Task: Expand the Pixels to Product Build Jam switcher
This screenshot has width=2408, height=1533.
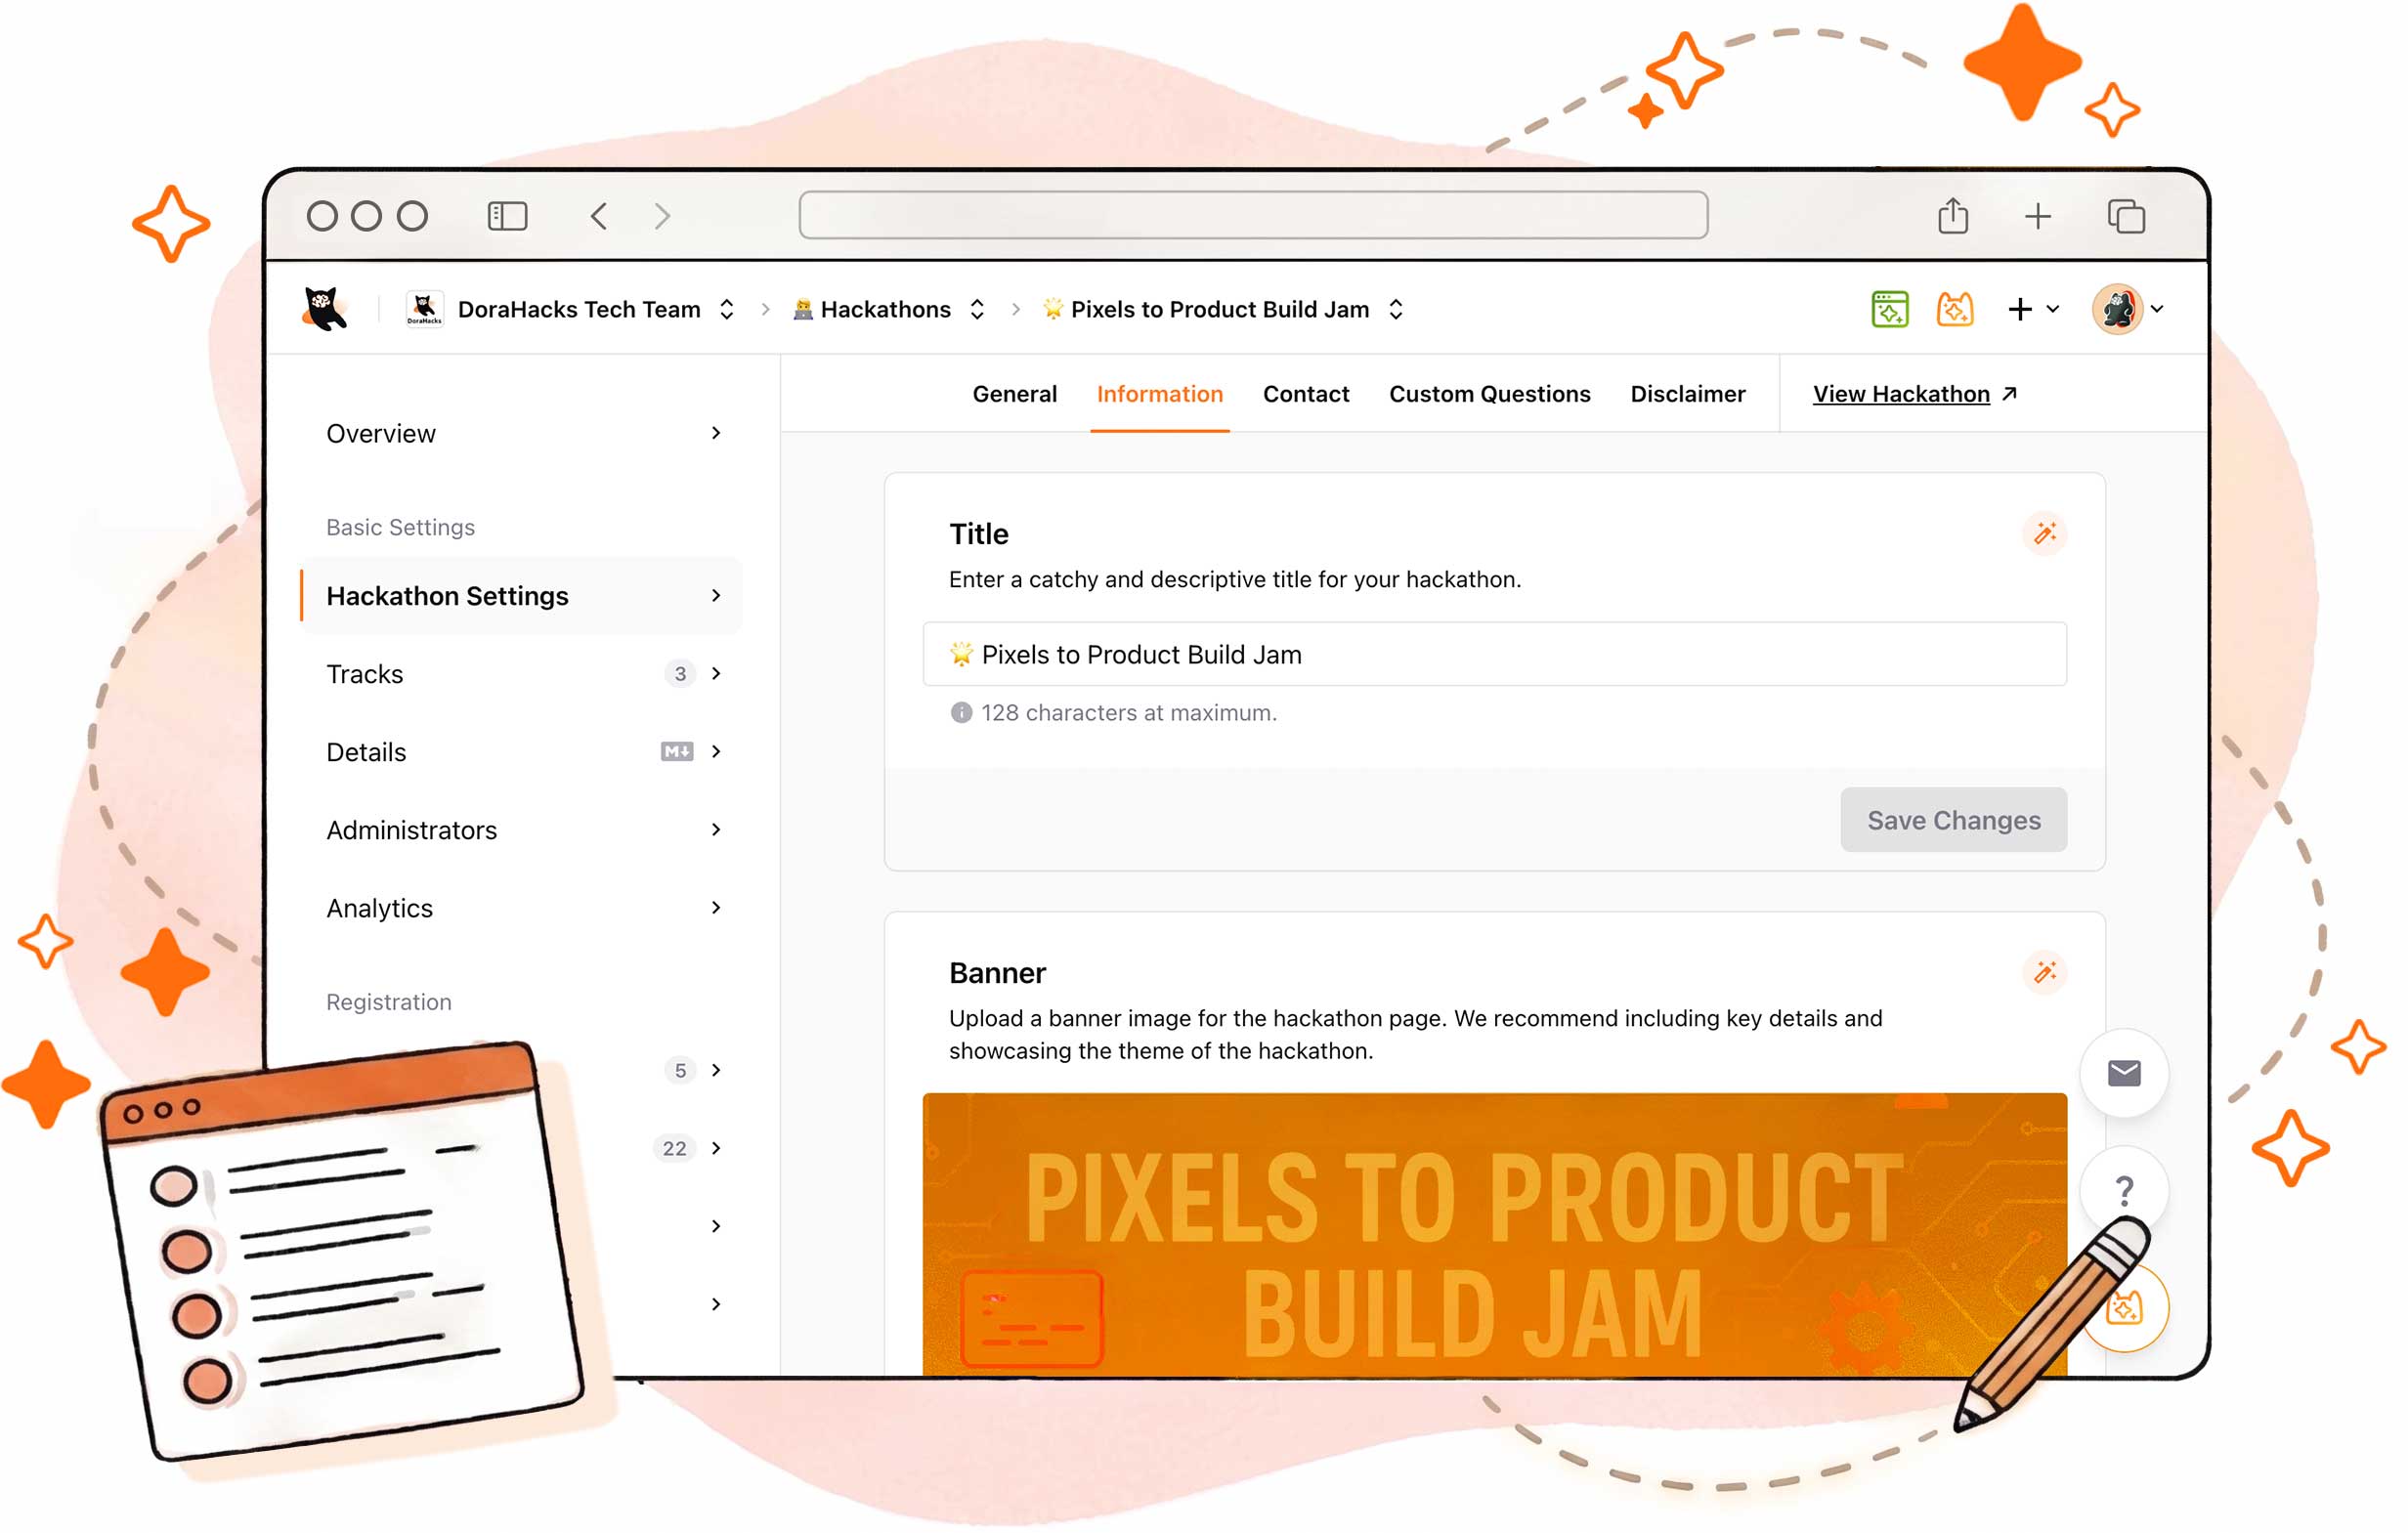Action: [x=1397, y=310]
